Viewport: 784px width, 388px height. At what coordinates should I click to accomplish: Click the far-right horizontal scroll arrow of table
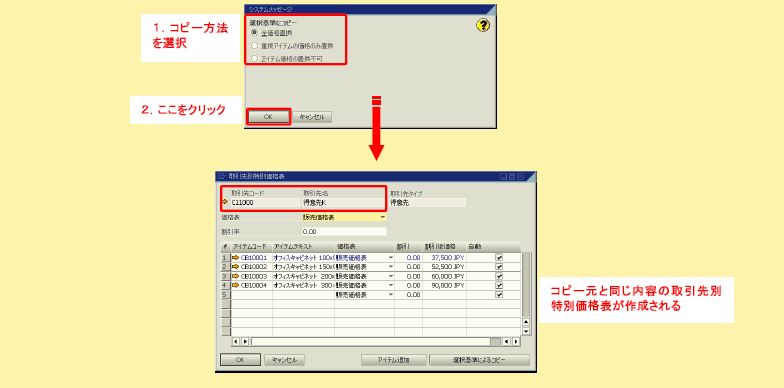click(516, 342)
